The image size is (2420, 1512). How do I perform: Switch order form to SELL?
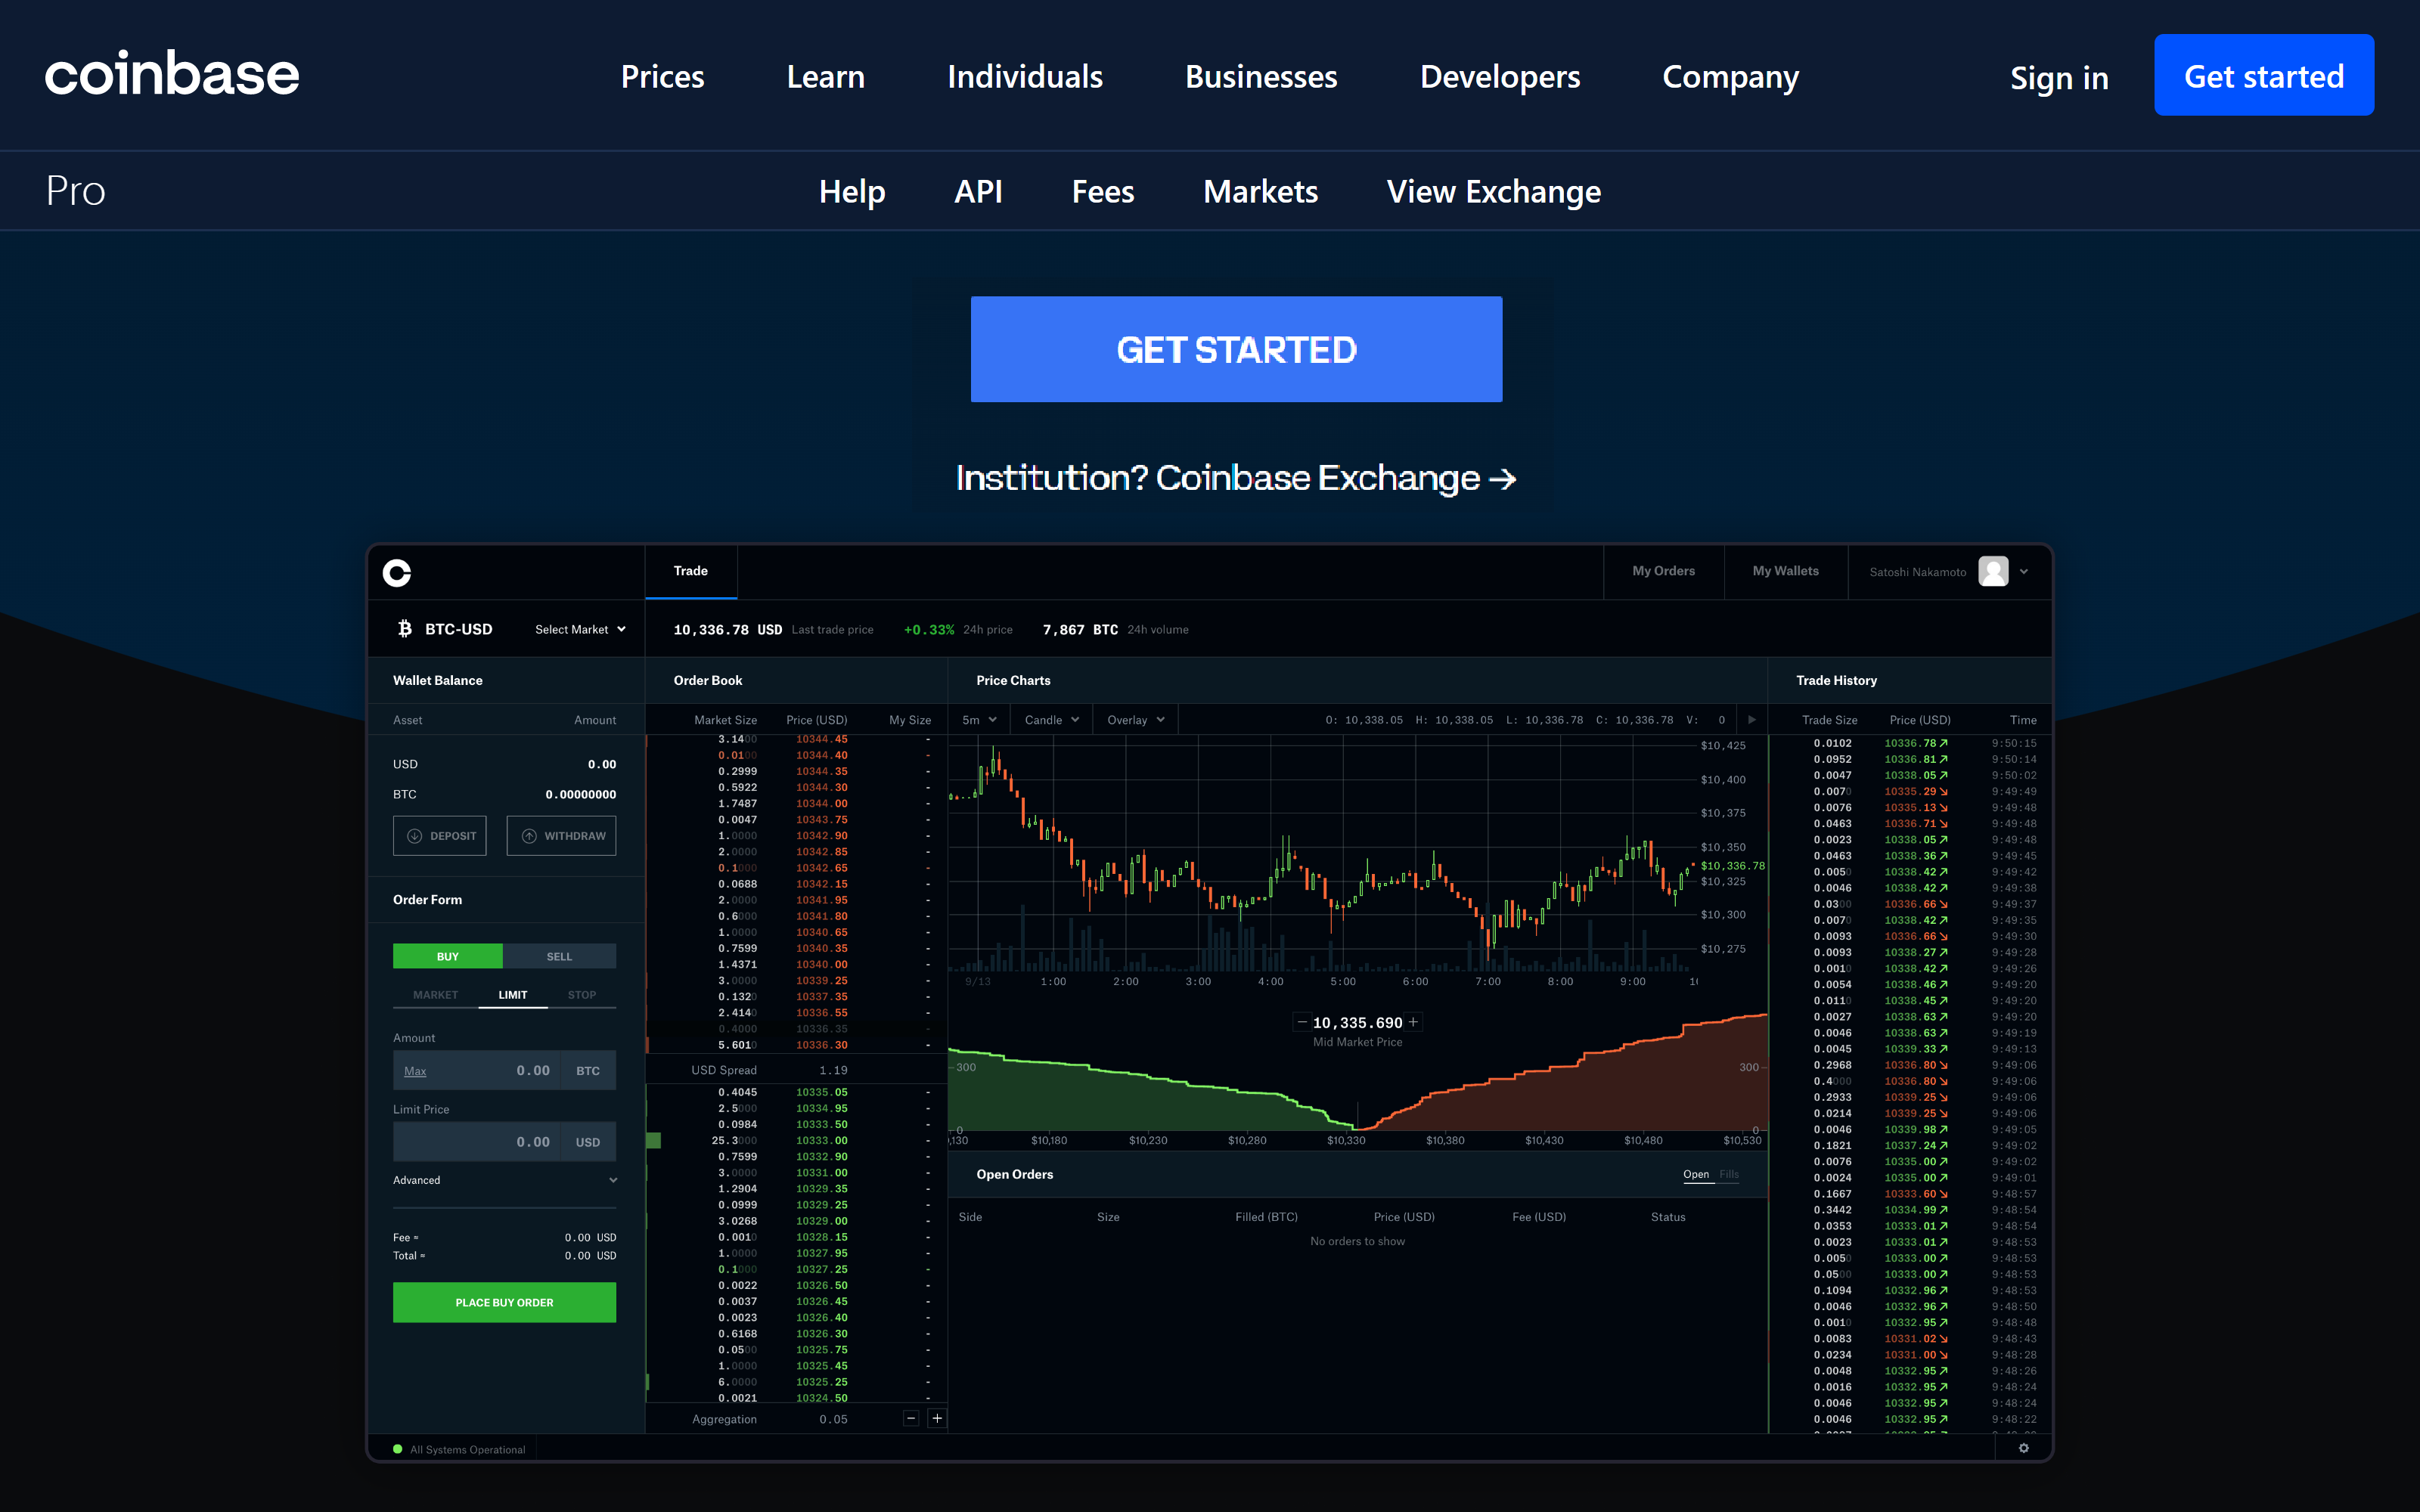coord(559,956)
